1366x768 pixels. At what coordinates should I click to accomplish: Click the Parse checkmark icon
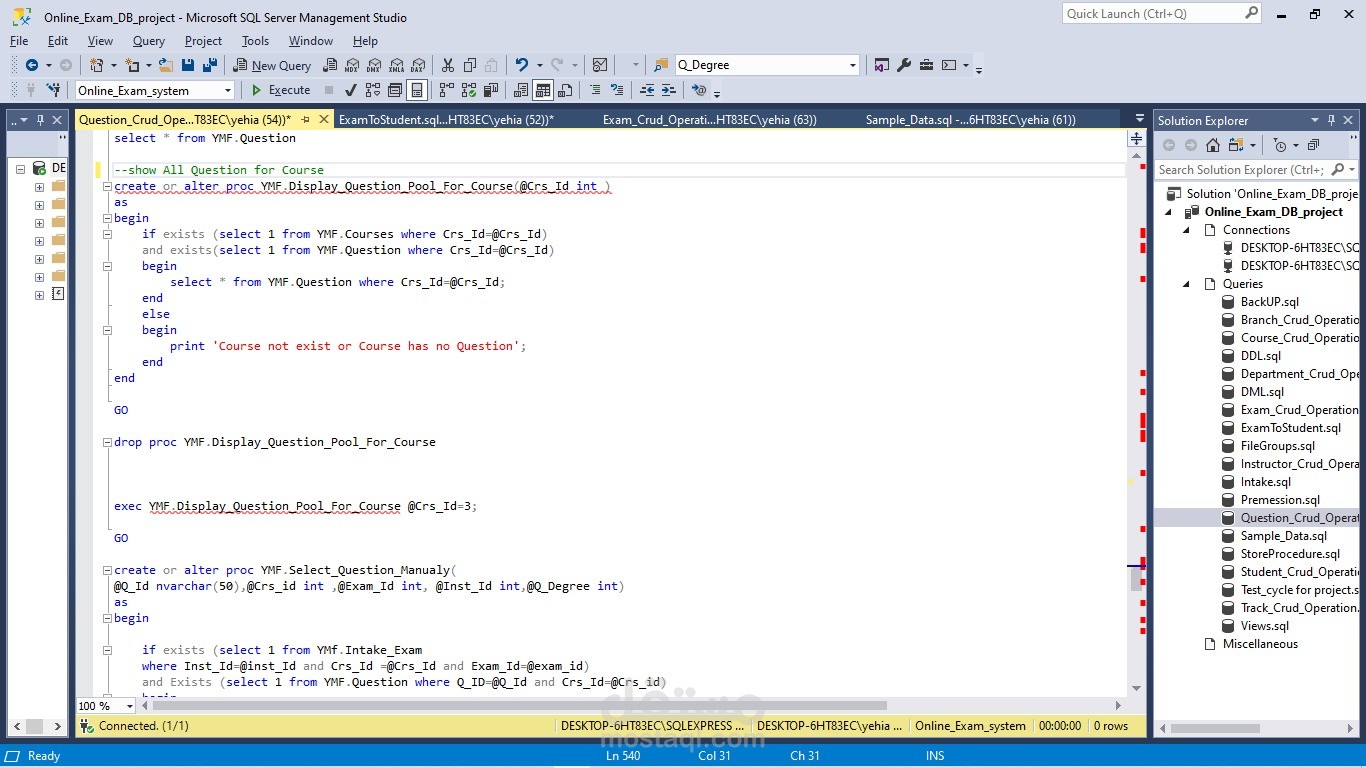(x=350, y=90)
